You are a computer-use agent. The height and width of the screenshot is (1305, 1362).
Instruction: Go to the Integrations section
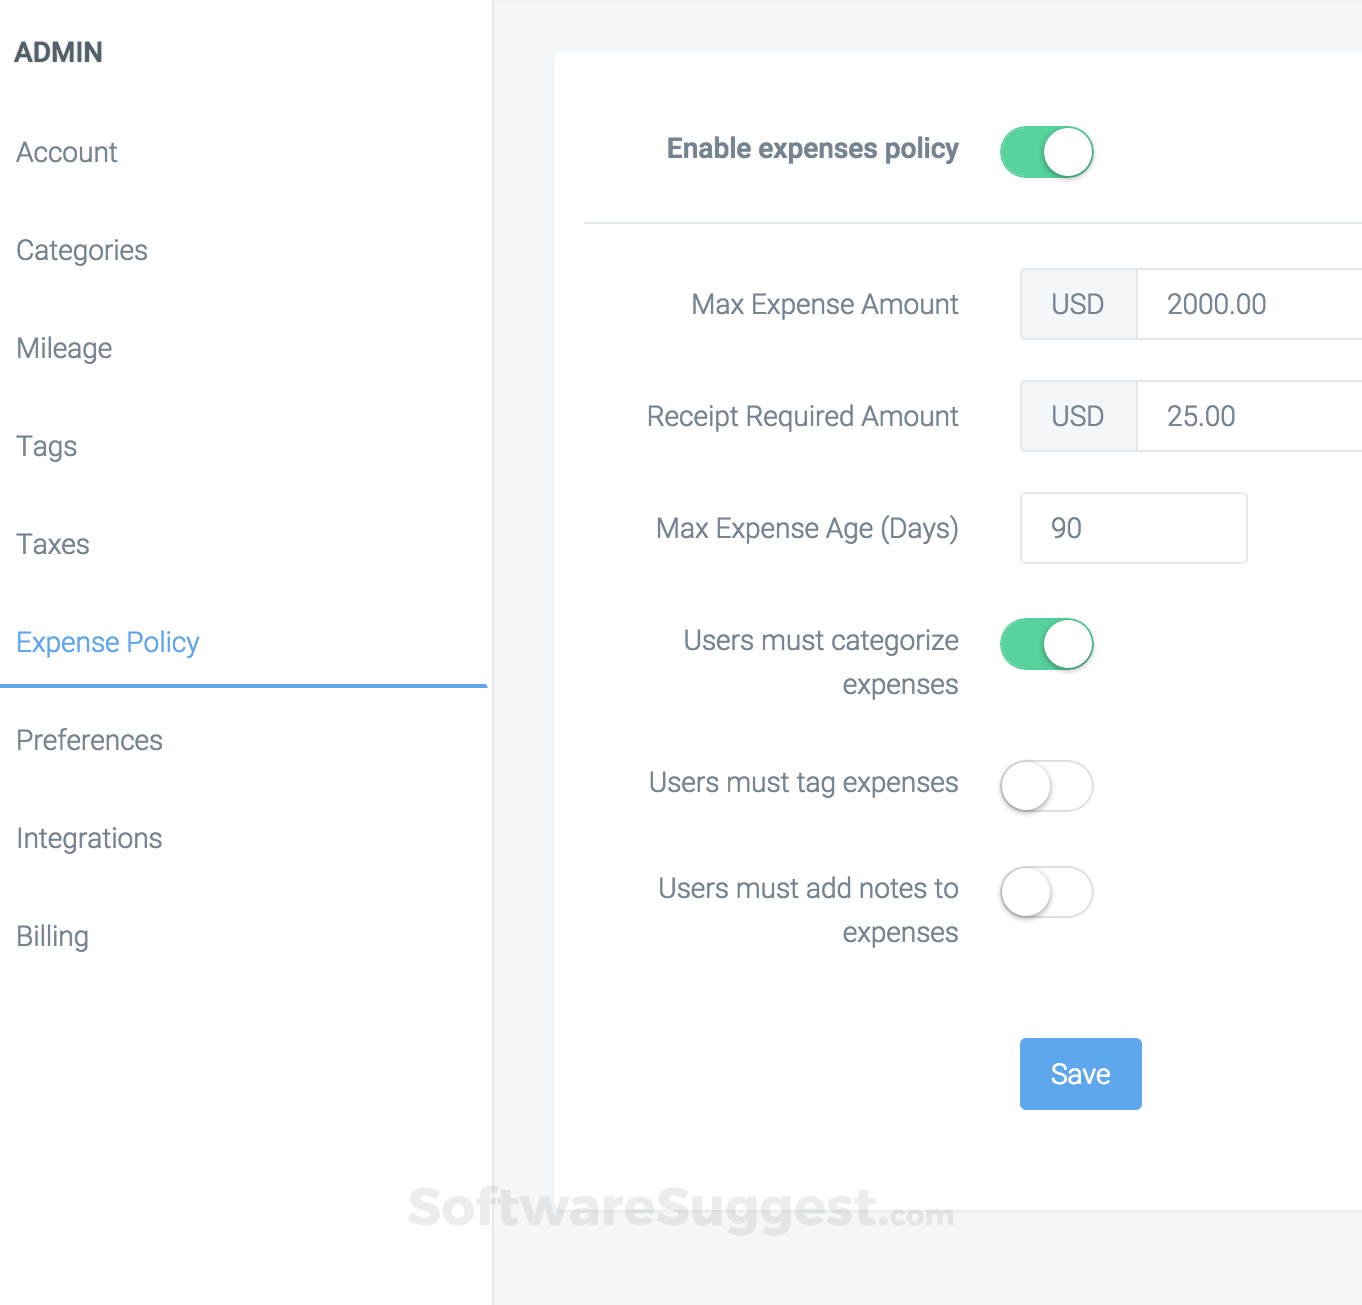89,838
